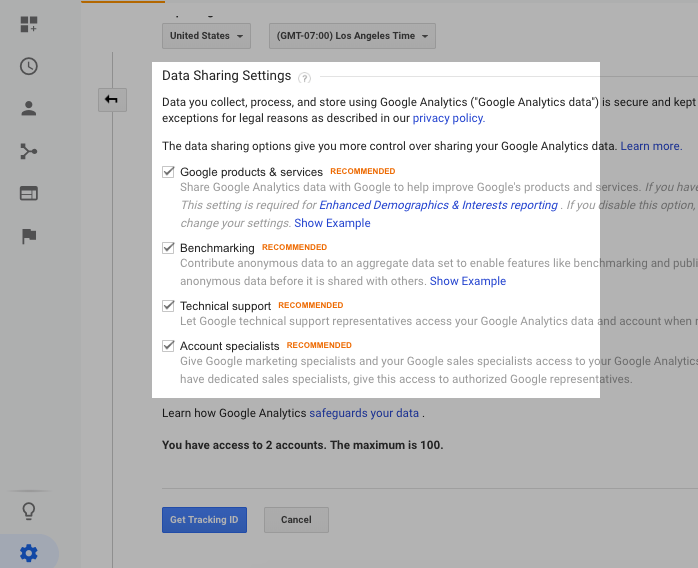698x568 pixels.
Task: Open Enhanced Demographics & Interests reporting link
Action: pyautogui.click(x=438, y=205)
